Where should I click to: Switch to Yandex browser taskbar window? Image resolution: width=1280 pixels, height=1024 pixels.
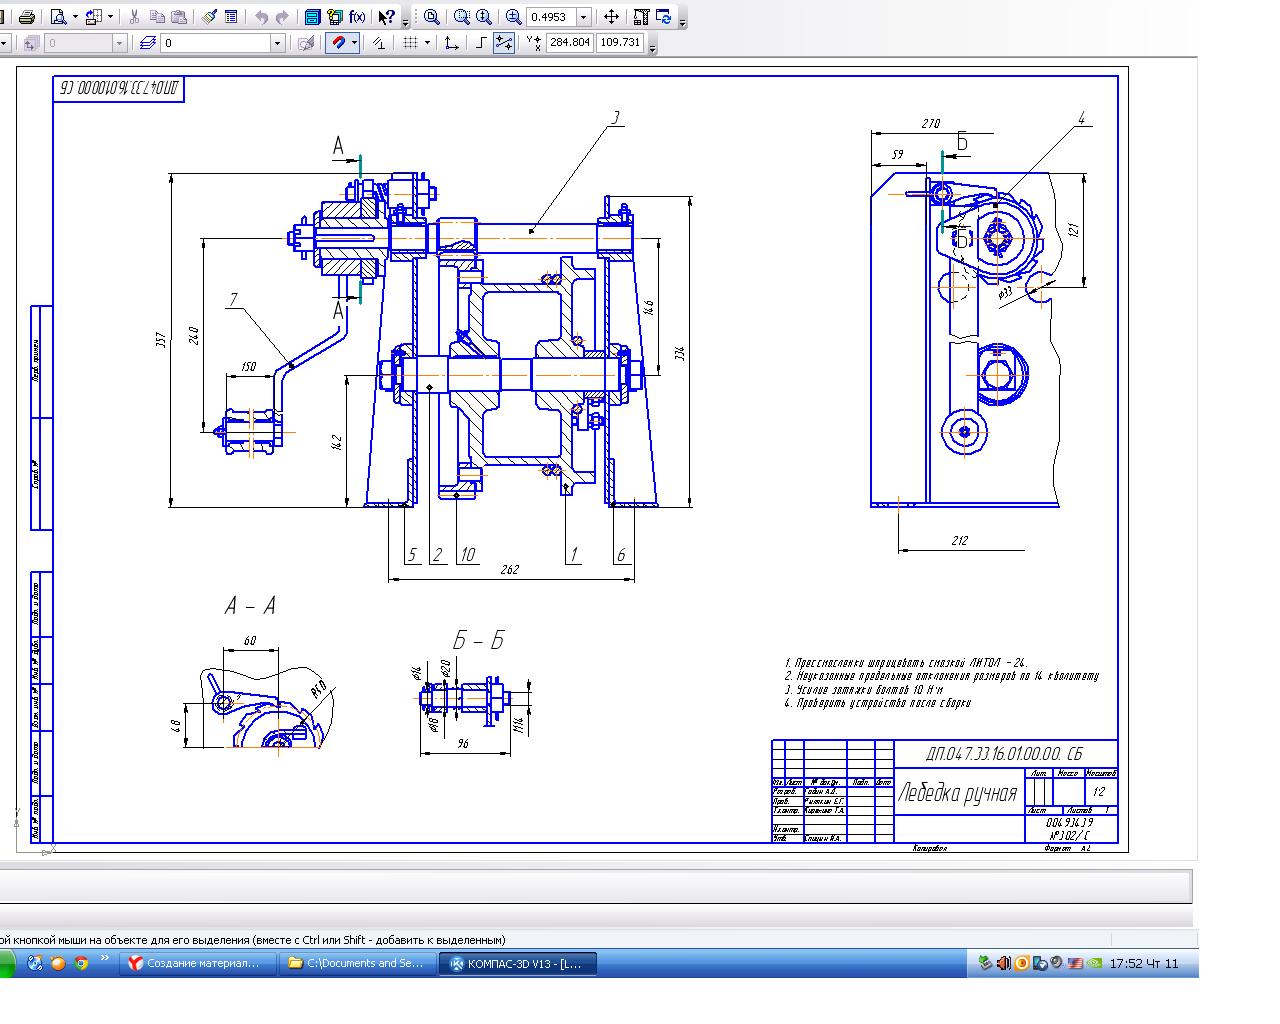pyautogui.click(x=197, y=963)
